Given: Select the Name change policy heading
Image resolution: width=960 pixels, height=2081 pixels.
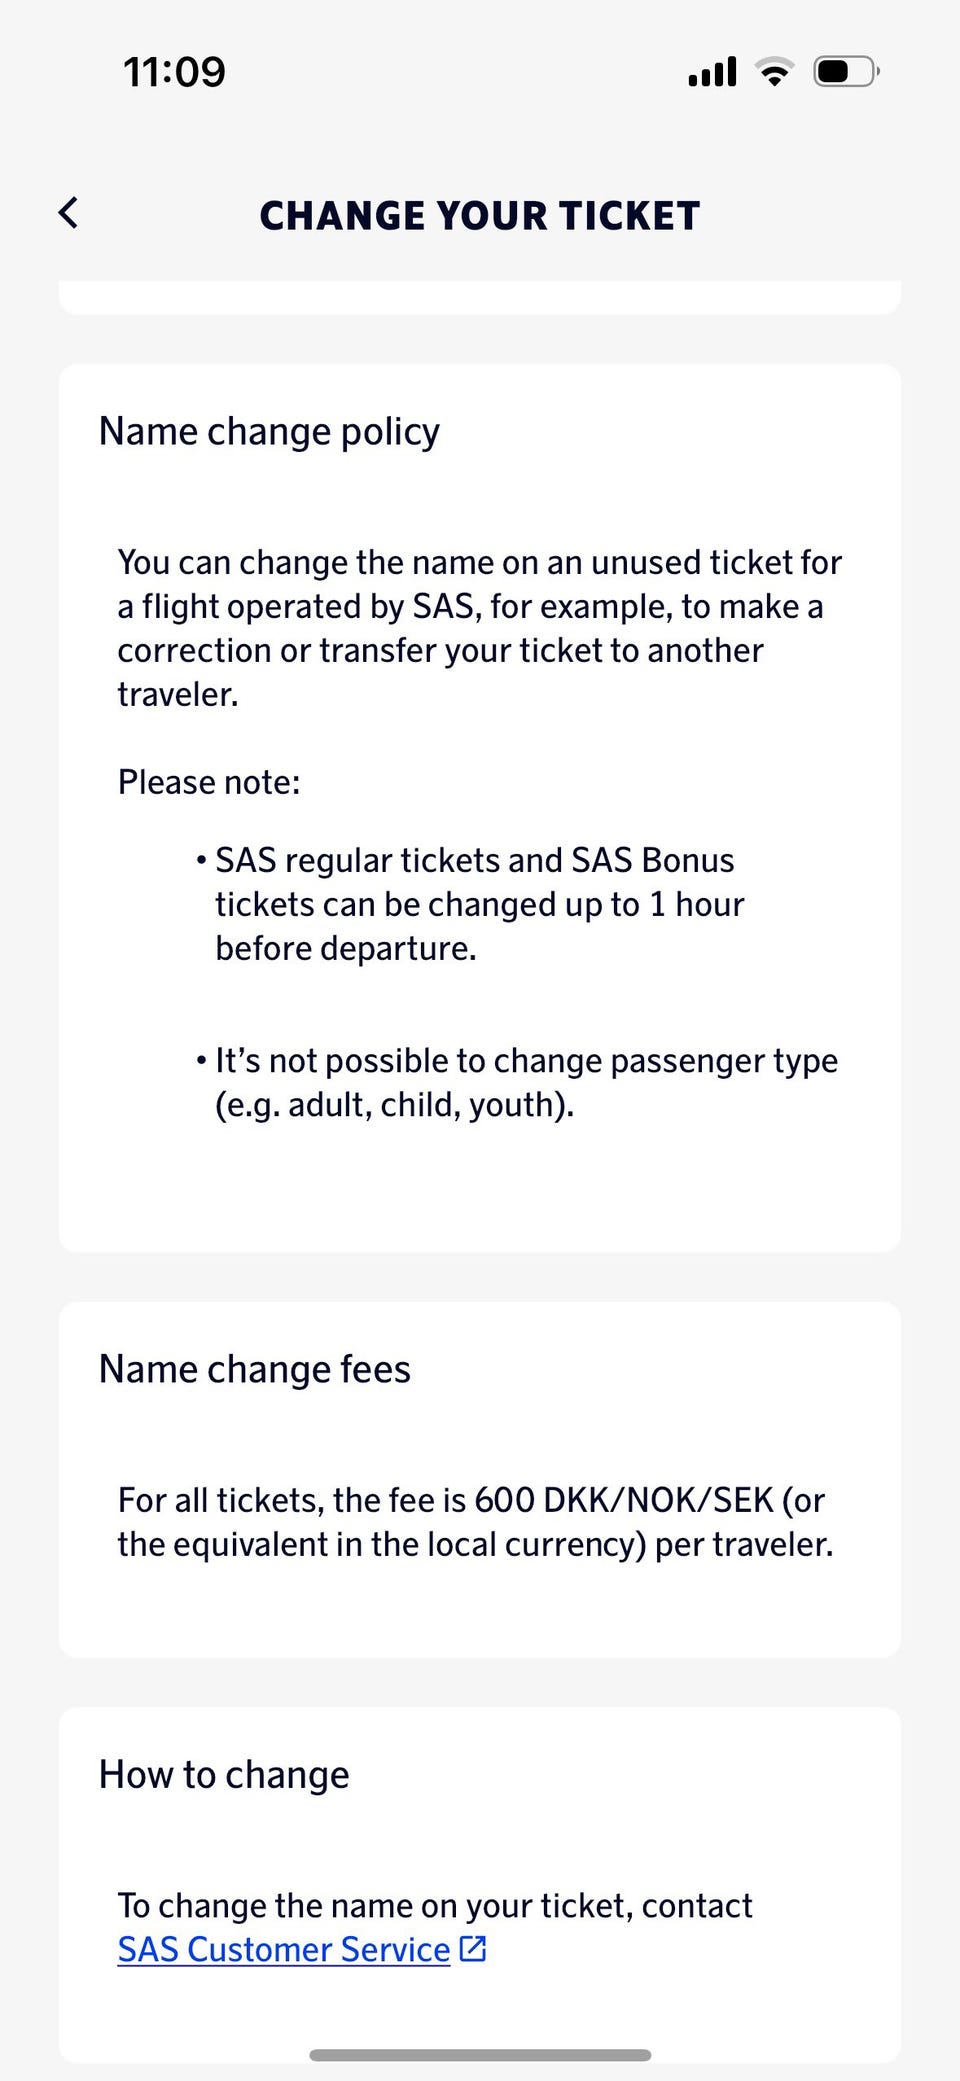Looking at the screenshot, I should pos(269,431).
